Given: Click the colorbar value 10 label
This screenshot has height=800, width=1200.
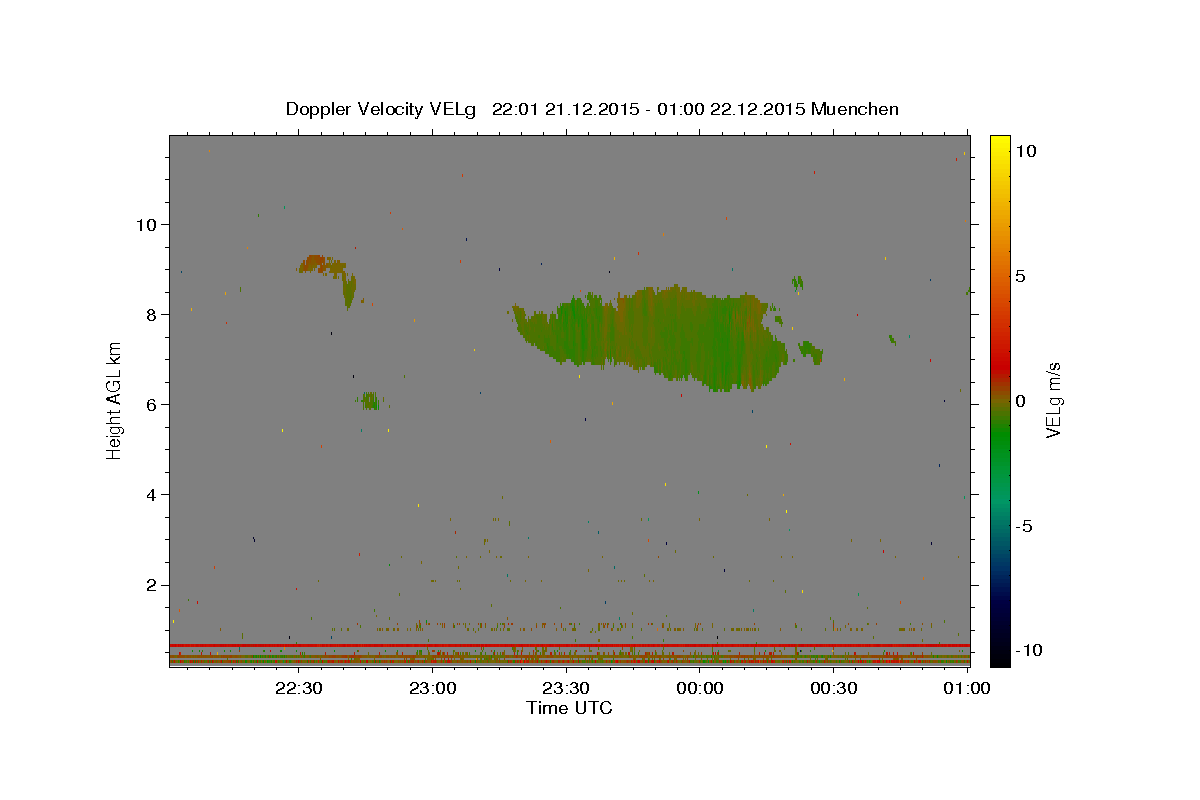Looking at the screenshot, I should click(x=1025, y=150).
